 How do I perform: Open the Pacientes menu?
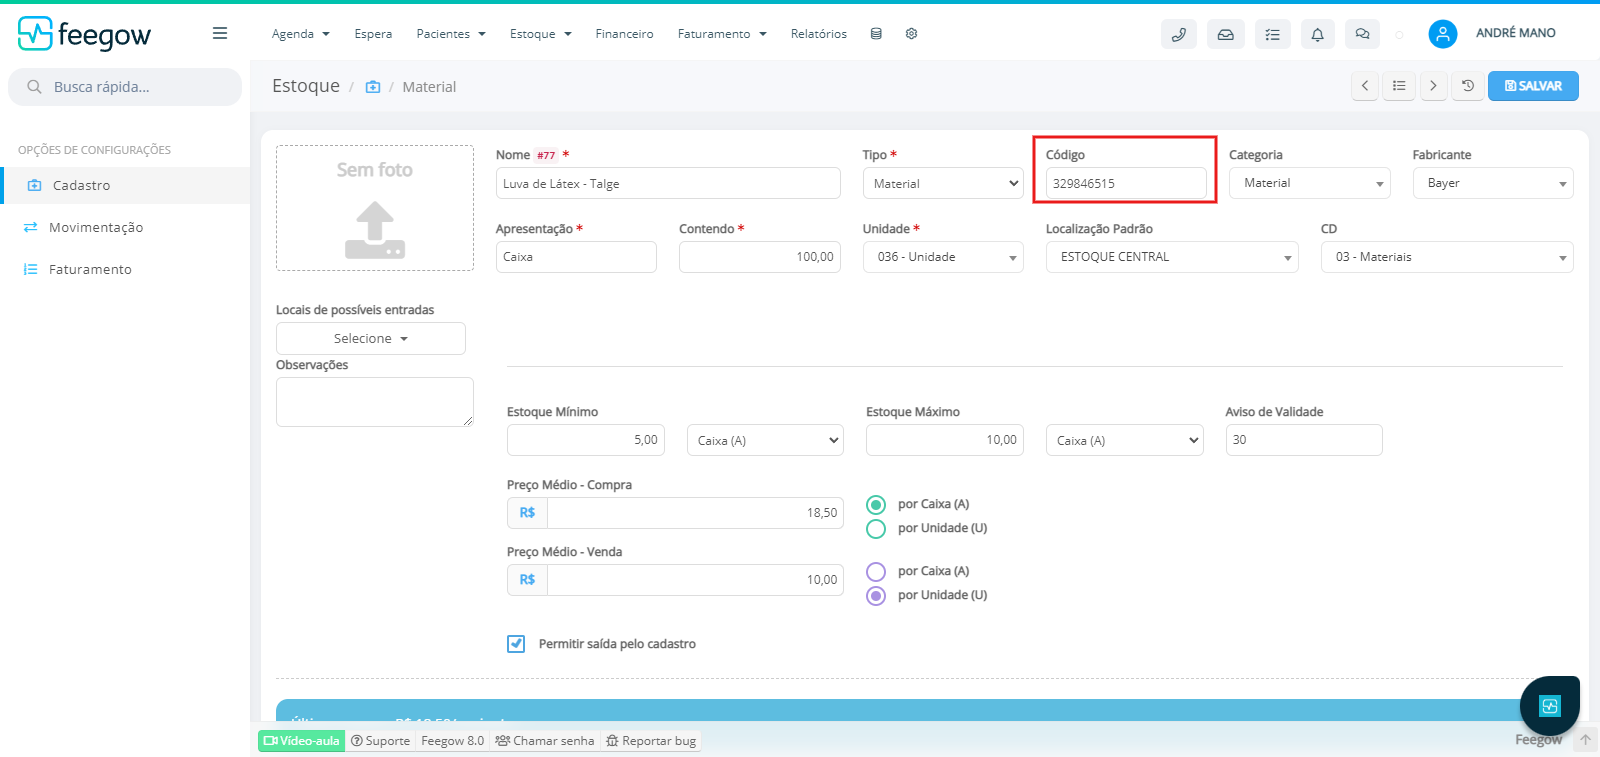tap(451, 34)
